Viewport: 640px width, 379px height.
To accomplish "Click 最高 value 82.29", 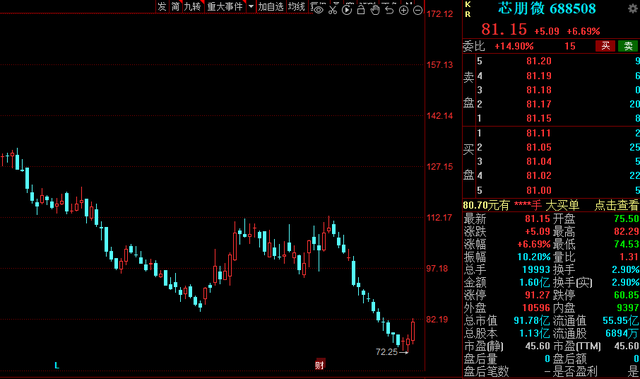I will 627,232.
